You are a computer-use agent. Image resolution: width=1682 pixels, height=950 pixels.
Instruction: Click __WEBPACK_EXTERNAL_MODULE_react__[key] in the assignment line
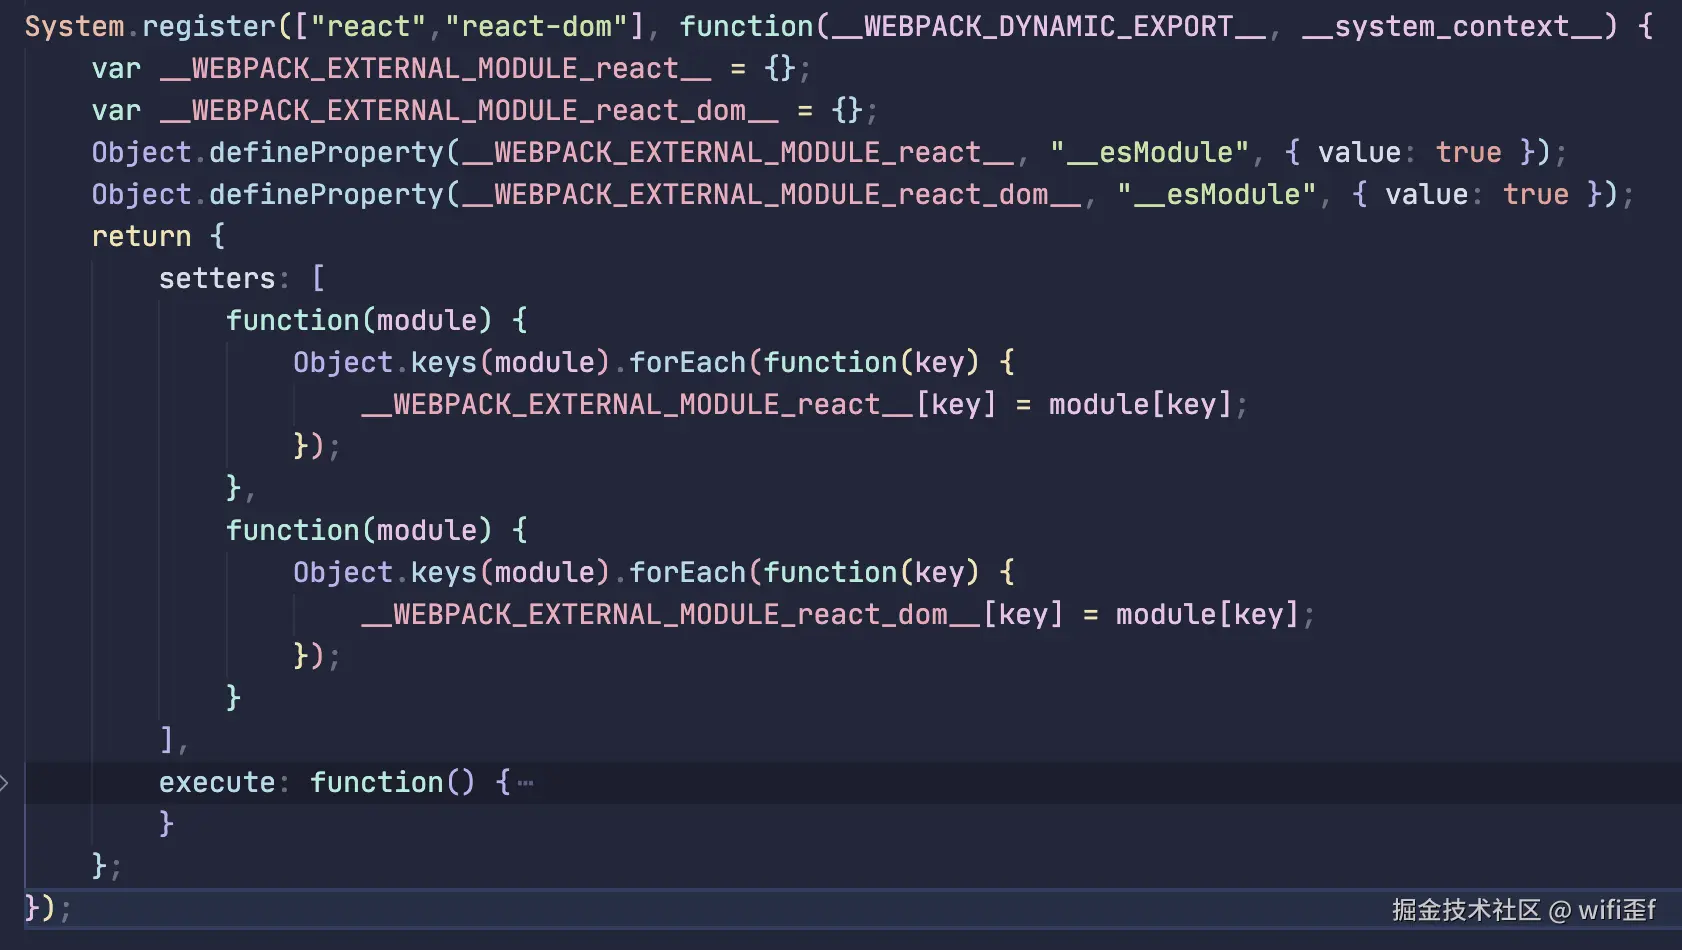click(x=679, y=404)
